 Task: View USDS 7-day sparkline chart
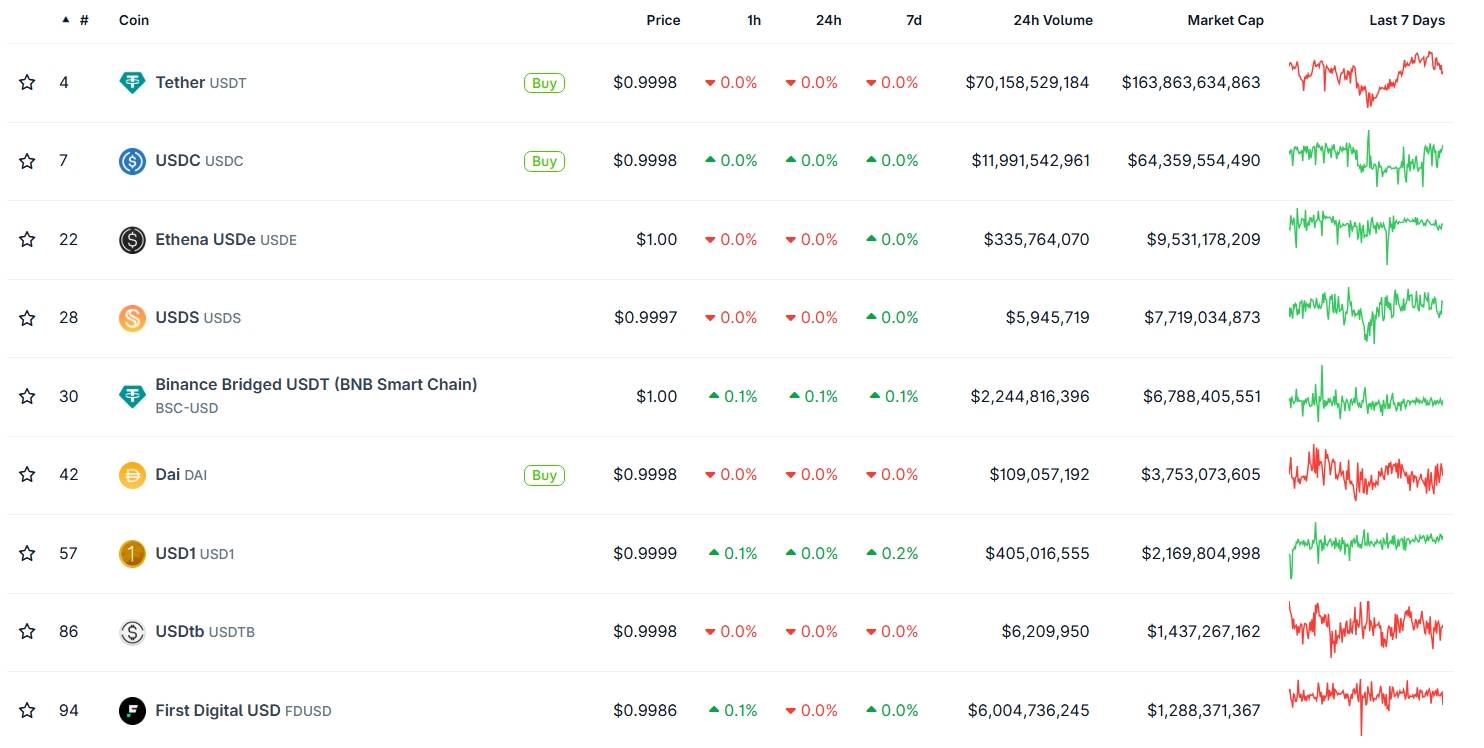(1366, 315)
